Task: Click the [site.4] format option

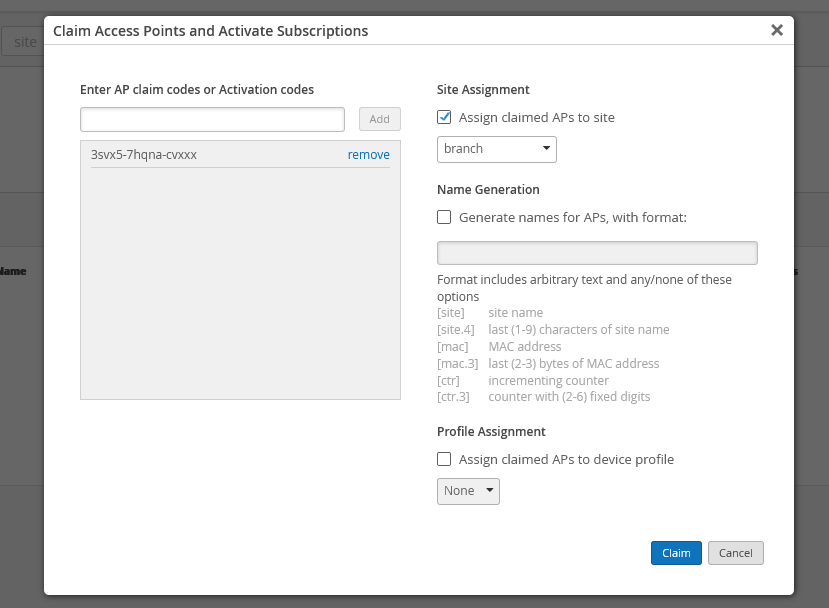Action: pos(455,330)
